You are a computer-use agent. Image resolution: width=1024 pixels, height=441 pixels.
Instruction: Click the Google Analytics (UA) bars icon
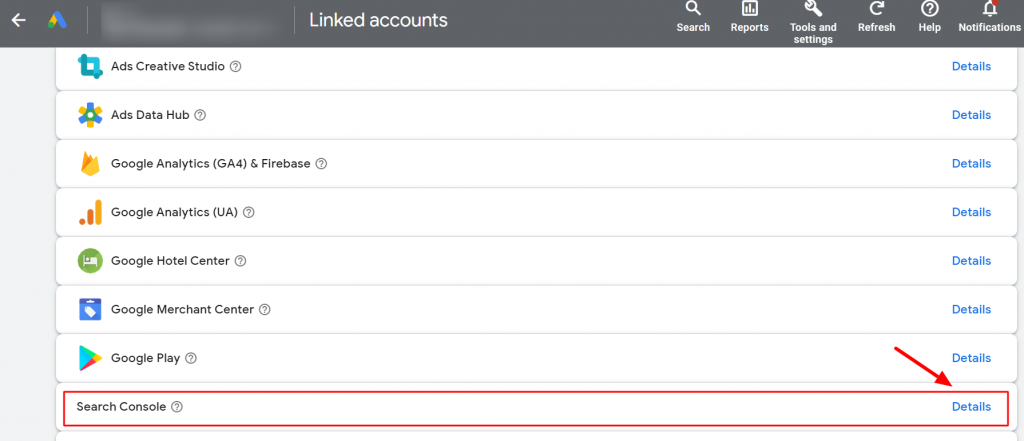point(90,212)
